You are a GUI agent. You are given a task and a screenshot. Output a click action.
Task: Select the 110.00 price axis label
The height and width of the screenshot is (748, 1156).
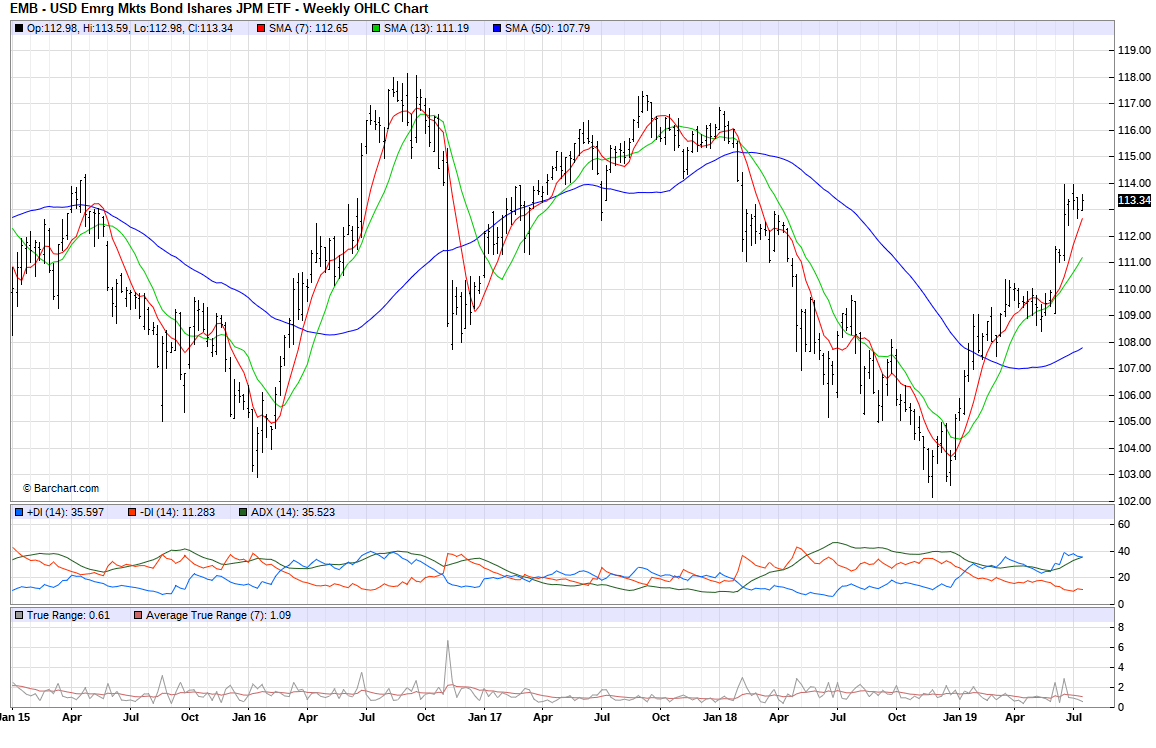pyautogui.click(x=1134, y=290)
